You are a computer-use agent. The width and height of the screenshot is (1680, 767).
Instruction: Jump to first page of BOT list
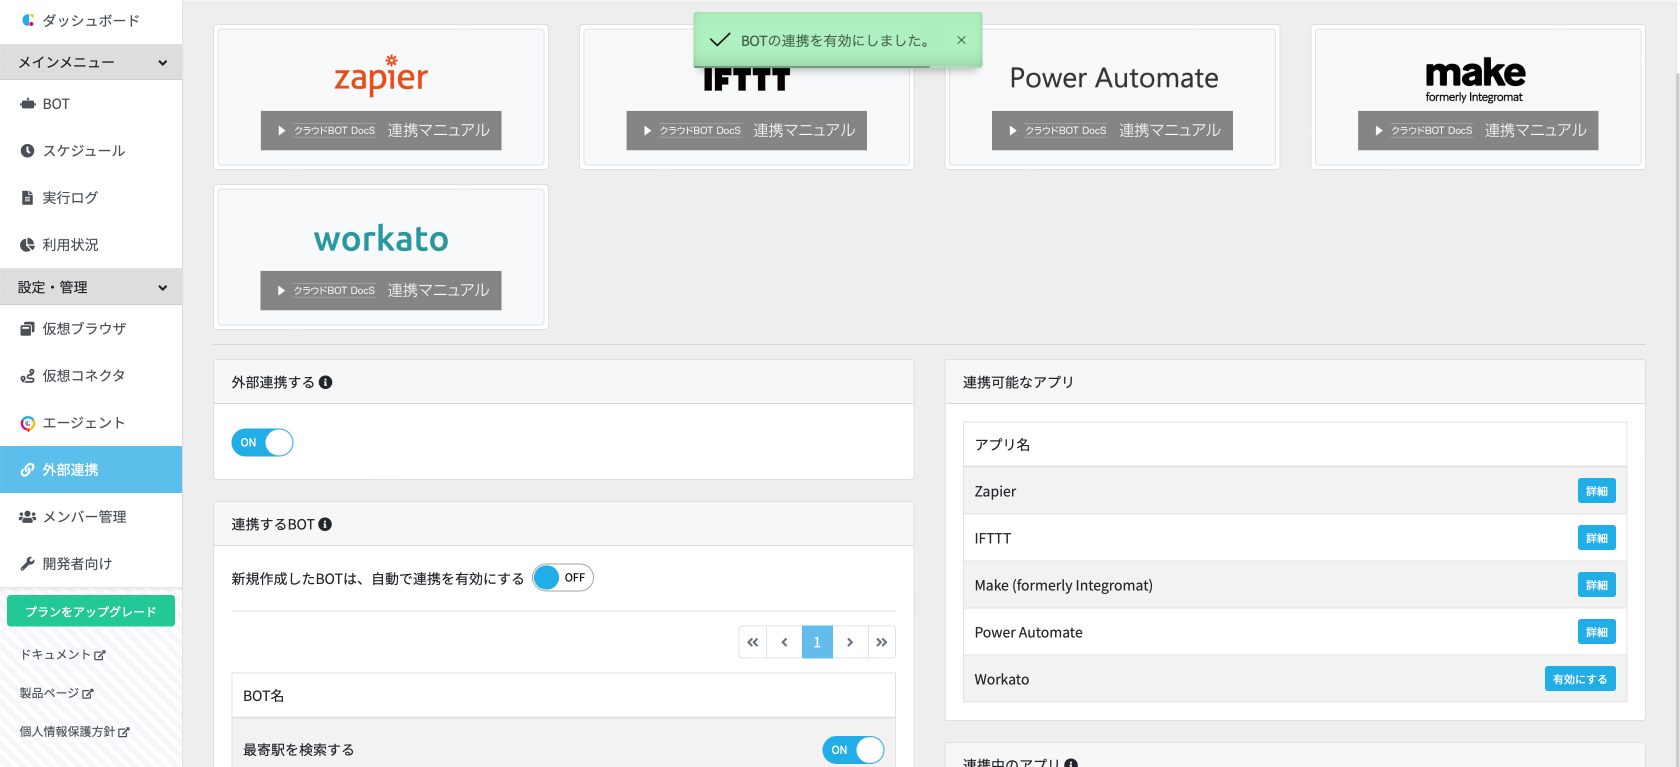click(753, 642)
